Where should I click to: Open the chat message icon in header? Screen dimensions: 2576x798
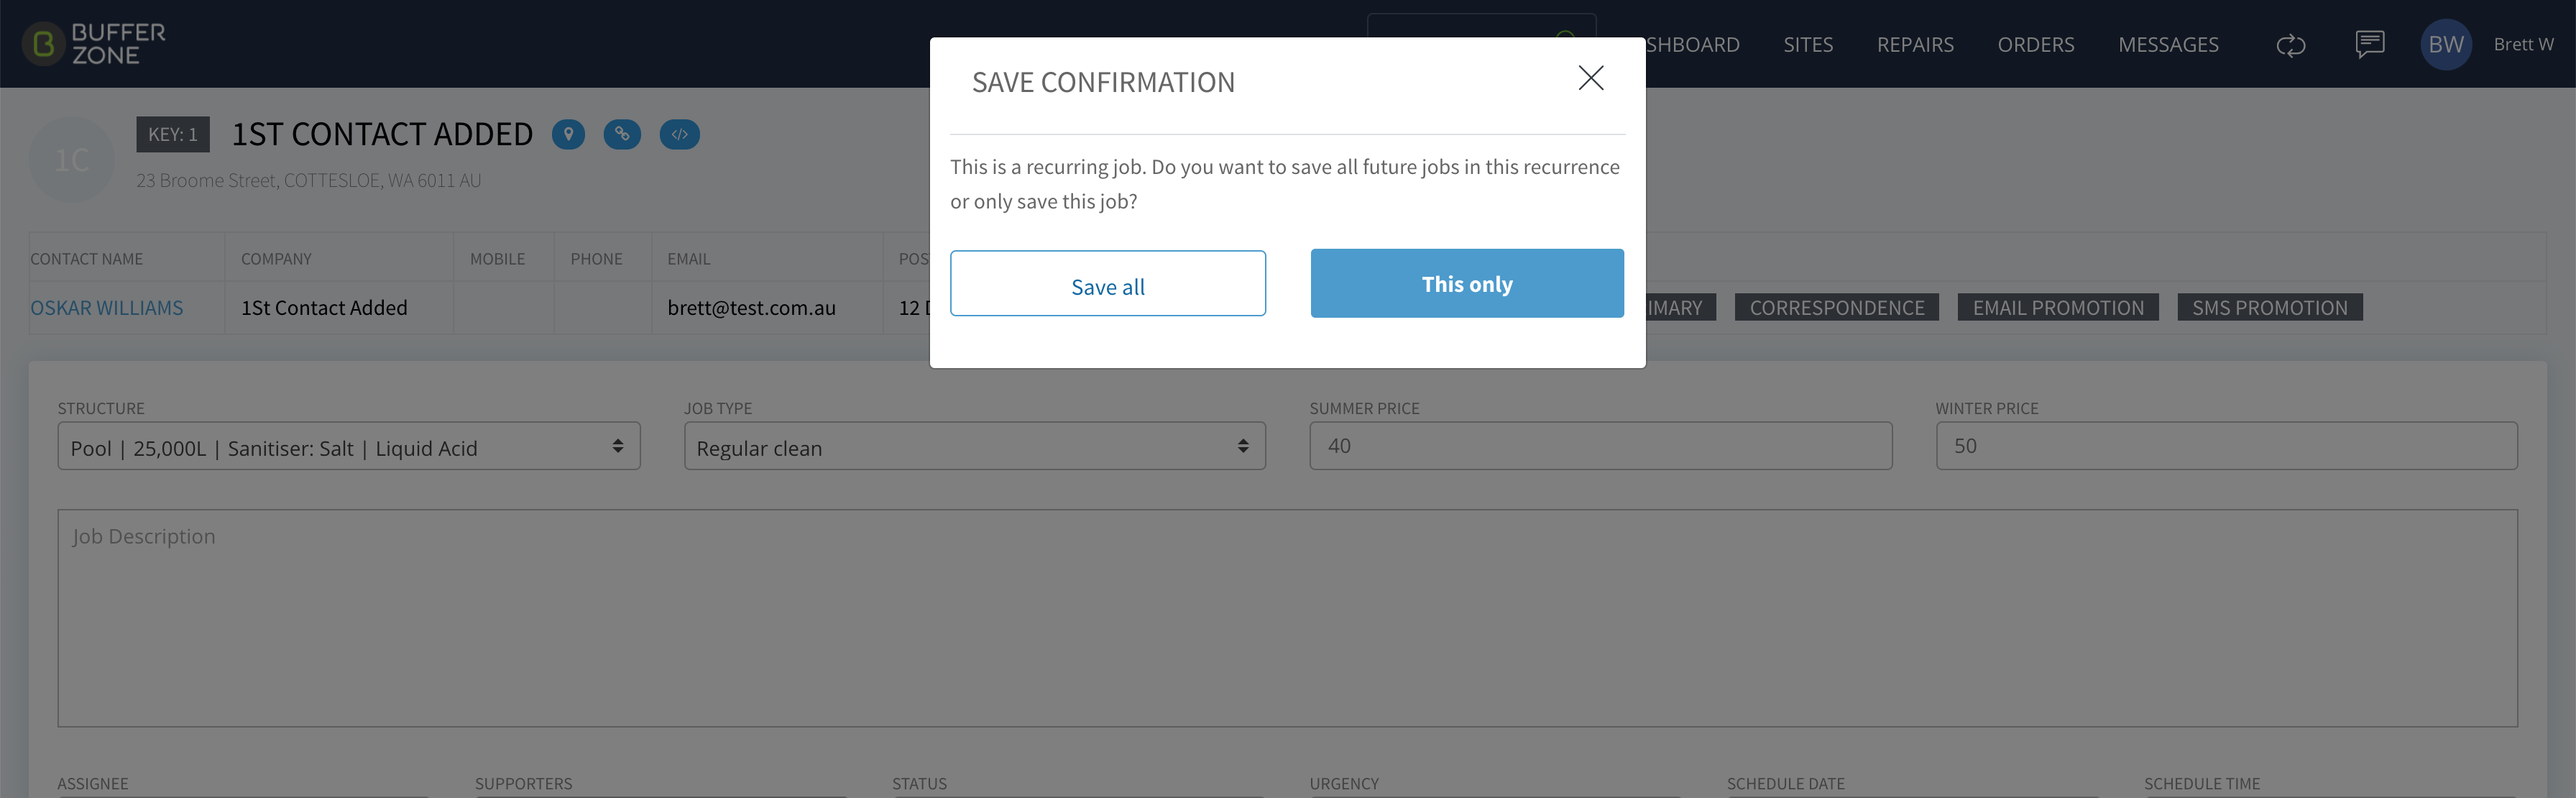point(2369,44)
